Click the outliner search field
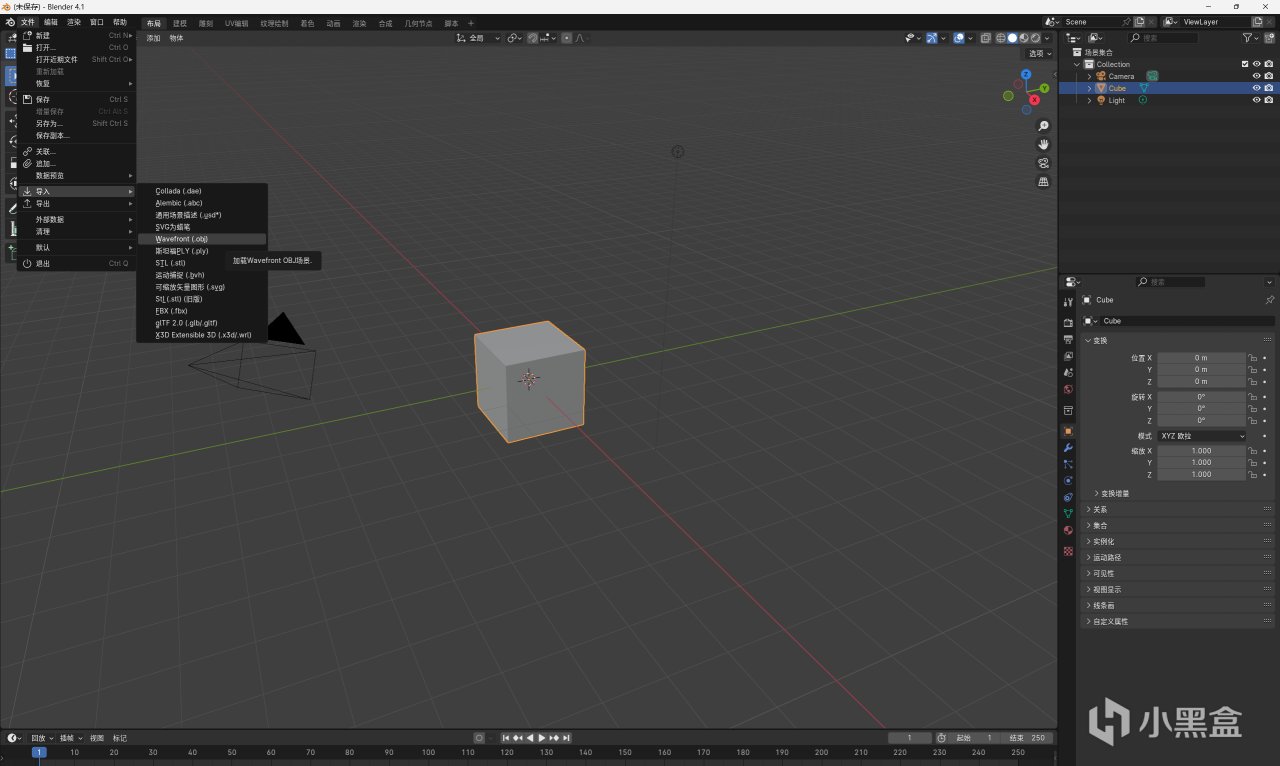Image resolution: width=1280 pixels, height=766 pixels. click(x=1163, y=38)
